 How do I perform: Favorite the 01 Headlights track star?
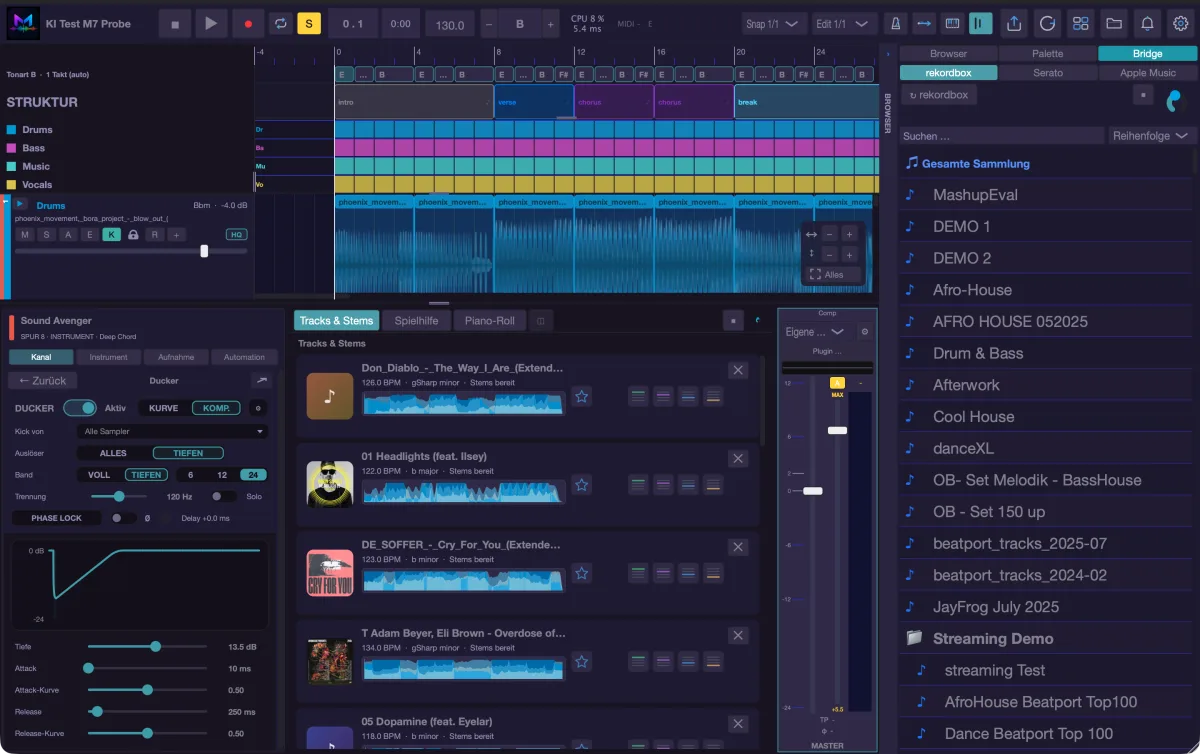coord(581,485)
